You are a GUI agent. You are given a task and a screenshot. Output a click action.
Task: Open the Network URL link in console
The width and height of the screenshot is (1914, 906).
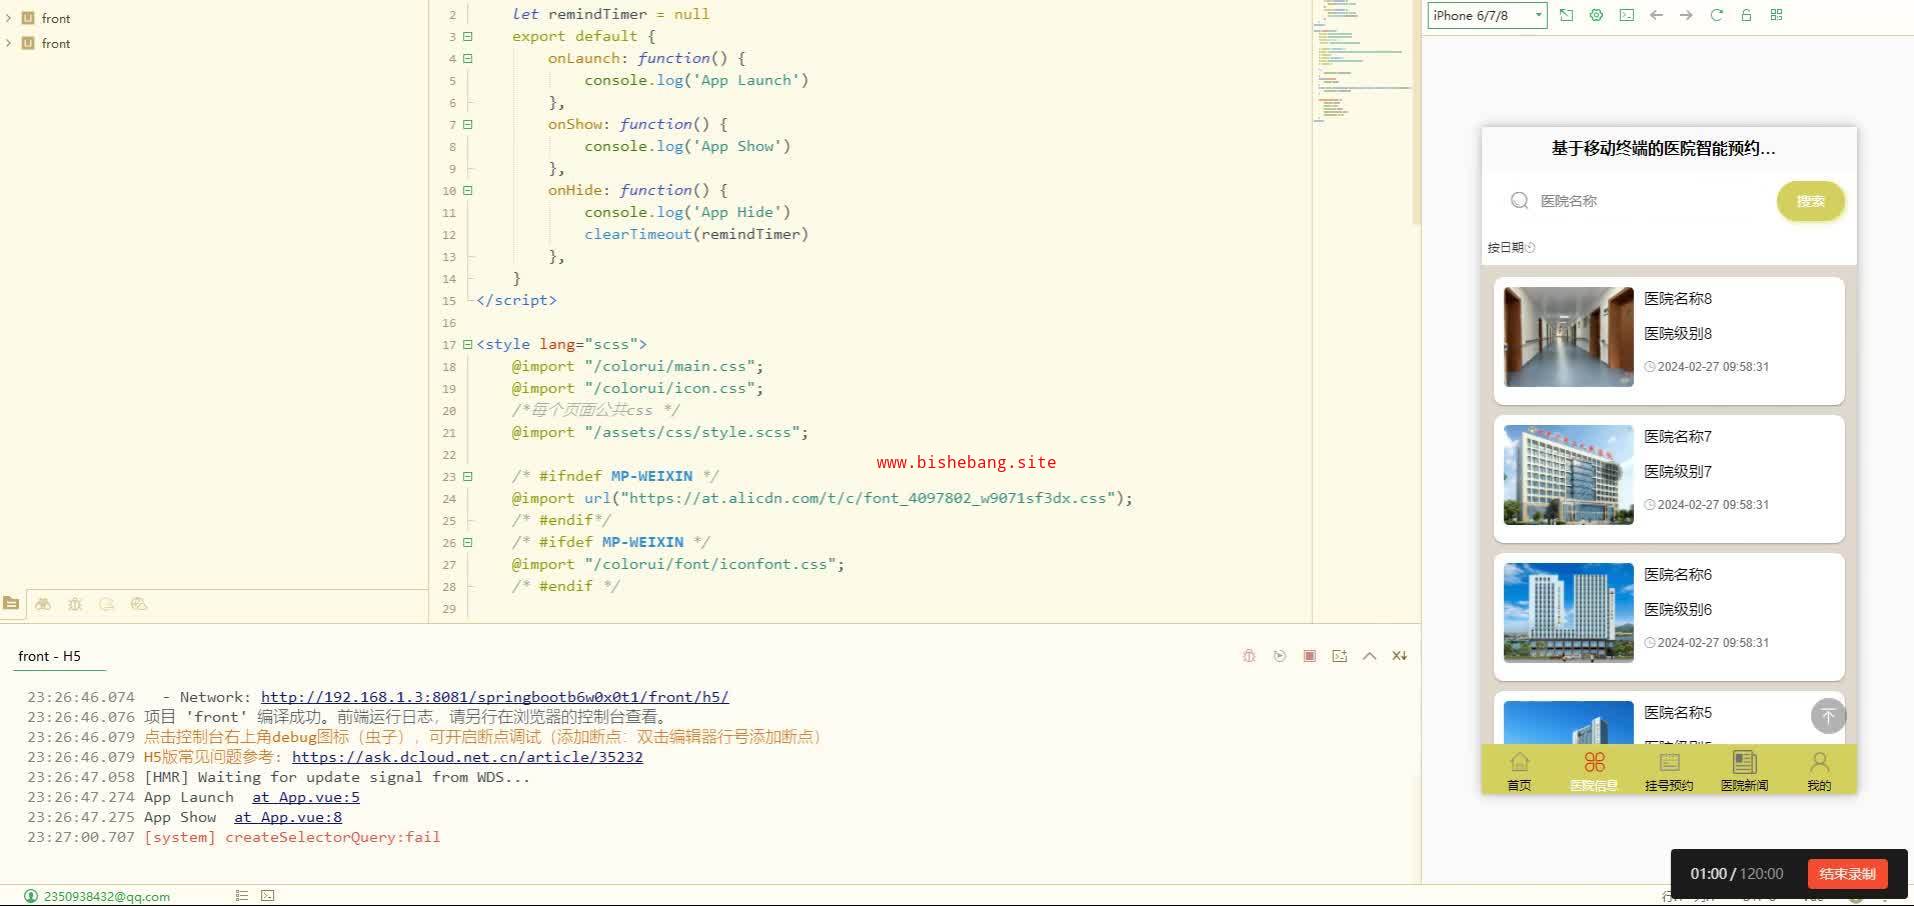point(494,697)
